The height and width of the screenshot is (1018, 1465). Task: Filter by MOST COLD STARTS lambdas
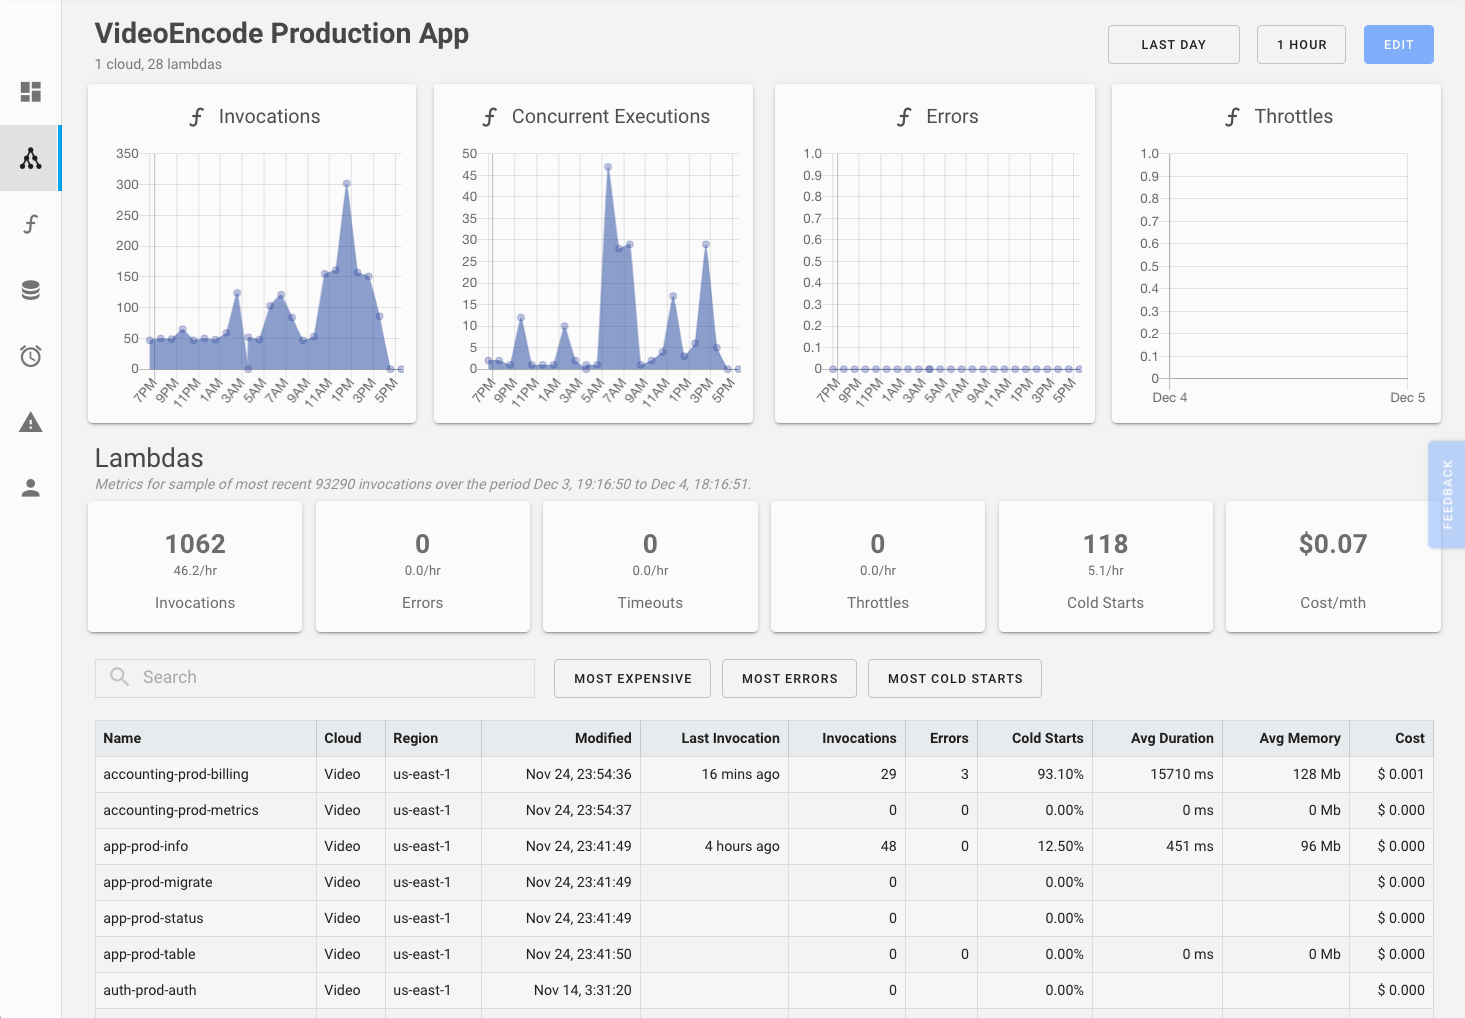(955, 678)
